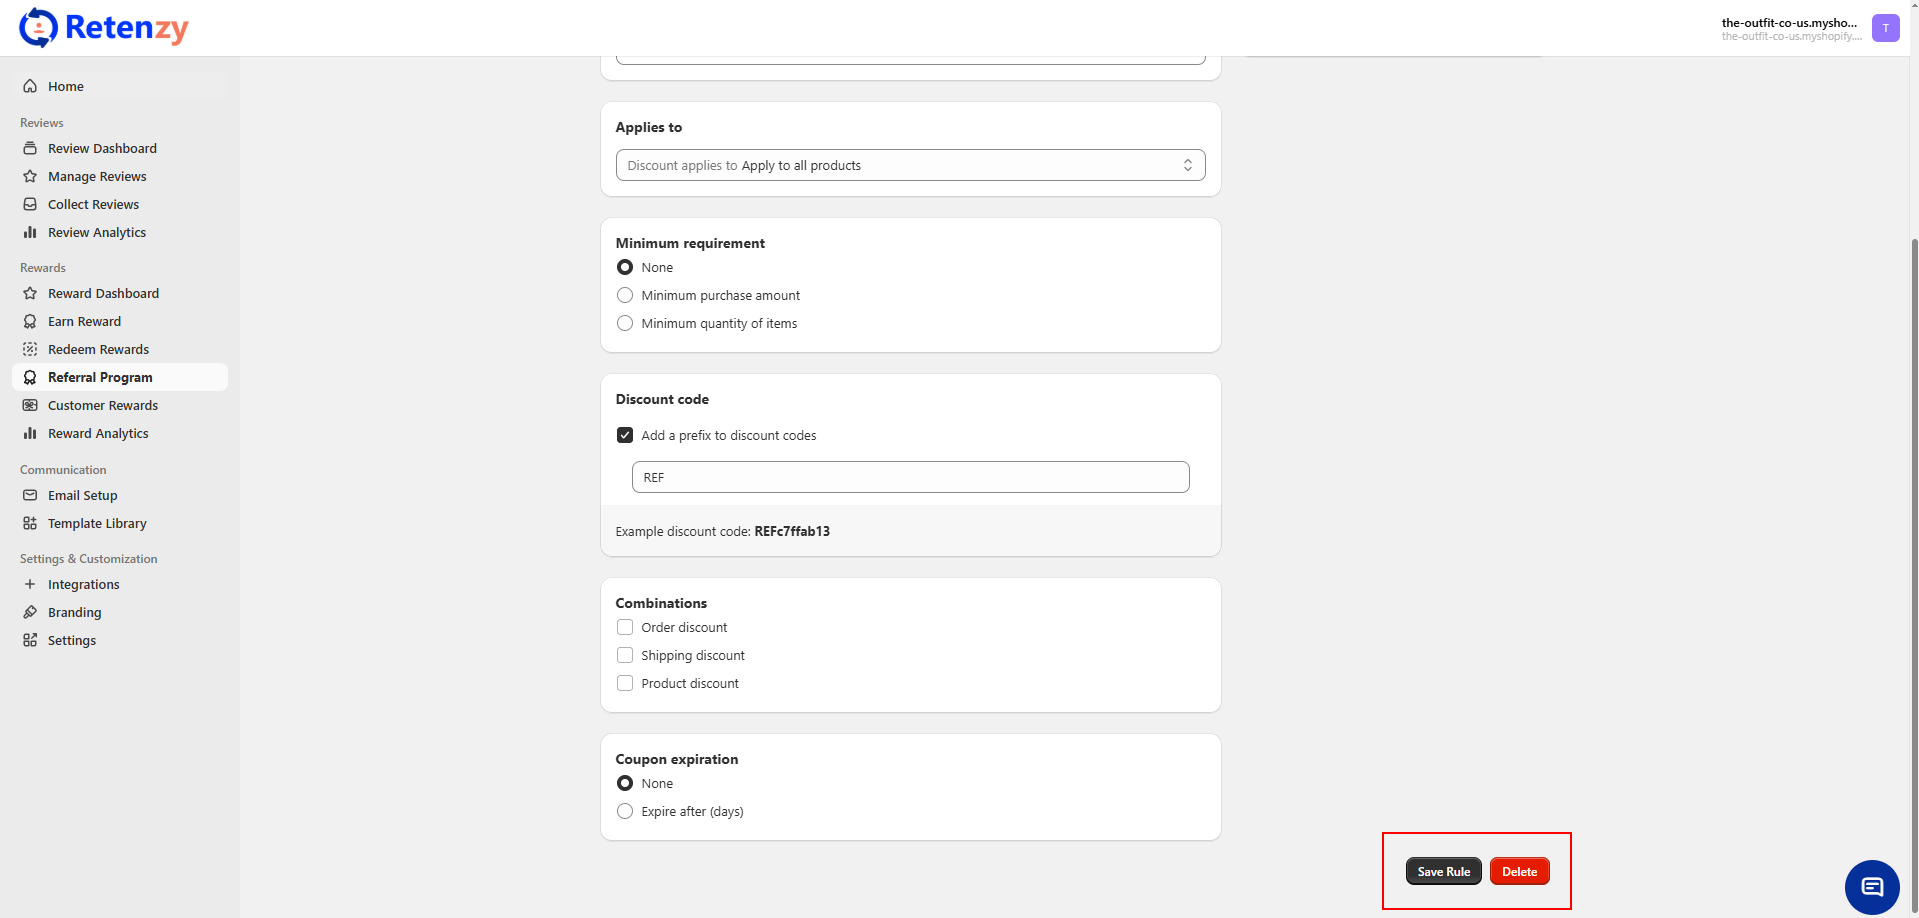Open the Discount applies to dropdown
Viewport: 1919px width, 918px height.
click(x=910, y=165)
